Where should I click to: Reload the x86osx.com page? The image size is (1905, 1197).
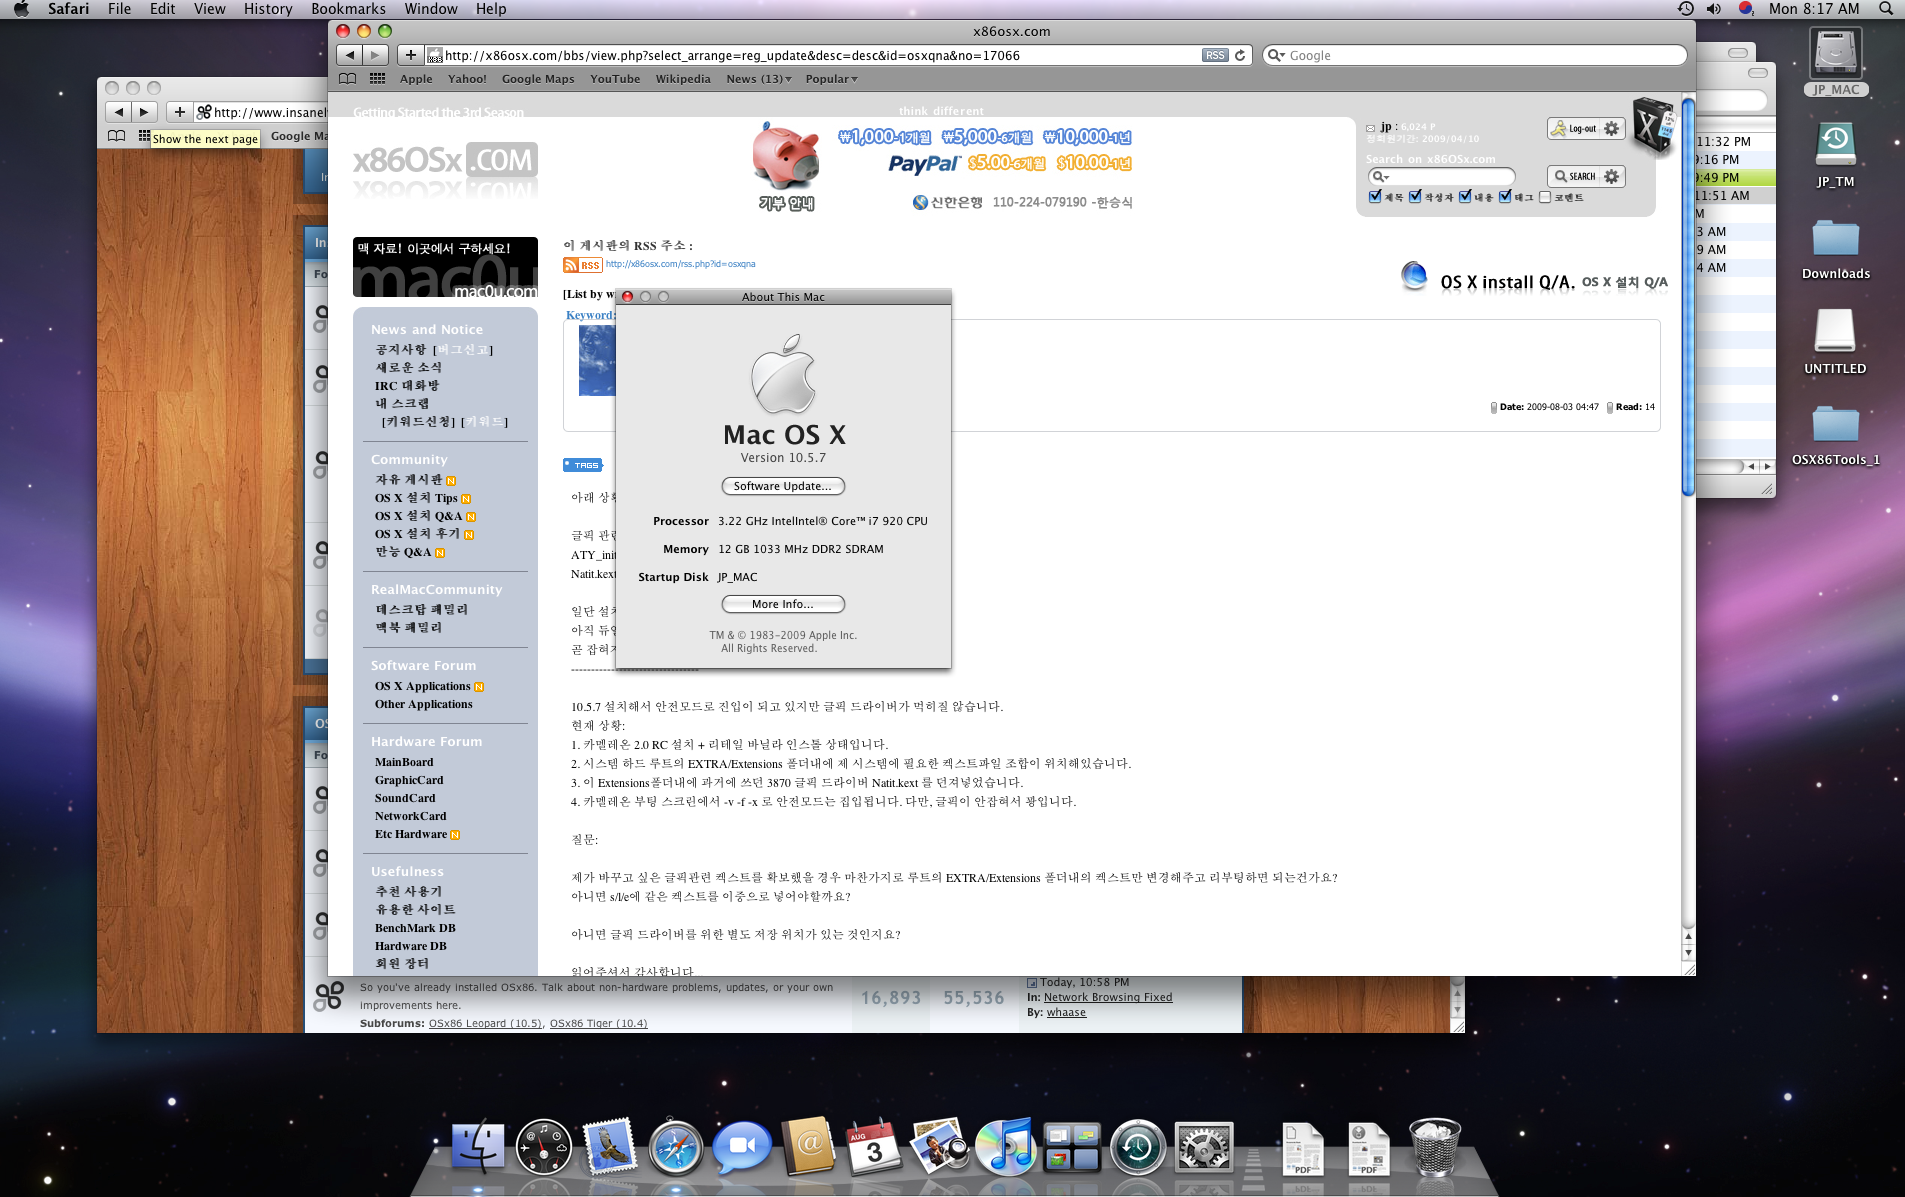click(1240, 55)
